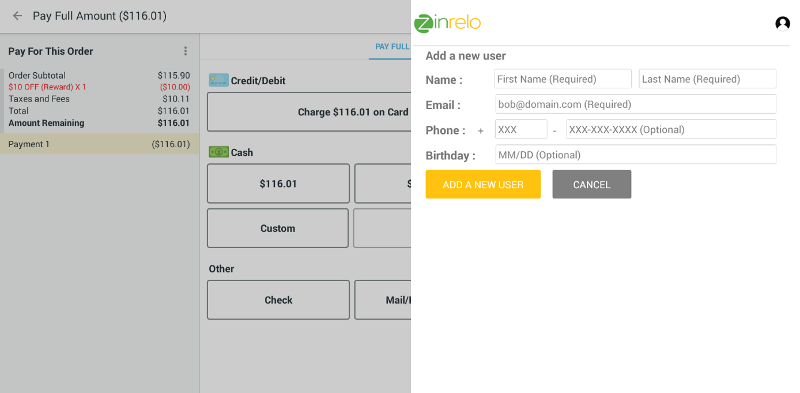Select the Mail payment option
800x393 pixels.
tap(383, 300)
